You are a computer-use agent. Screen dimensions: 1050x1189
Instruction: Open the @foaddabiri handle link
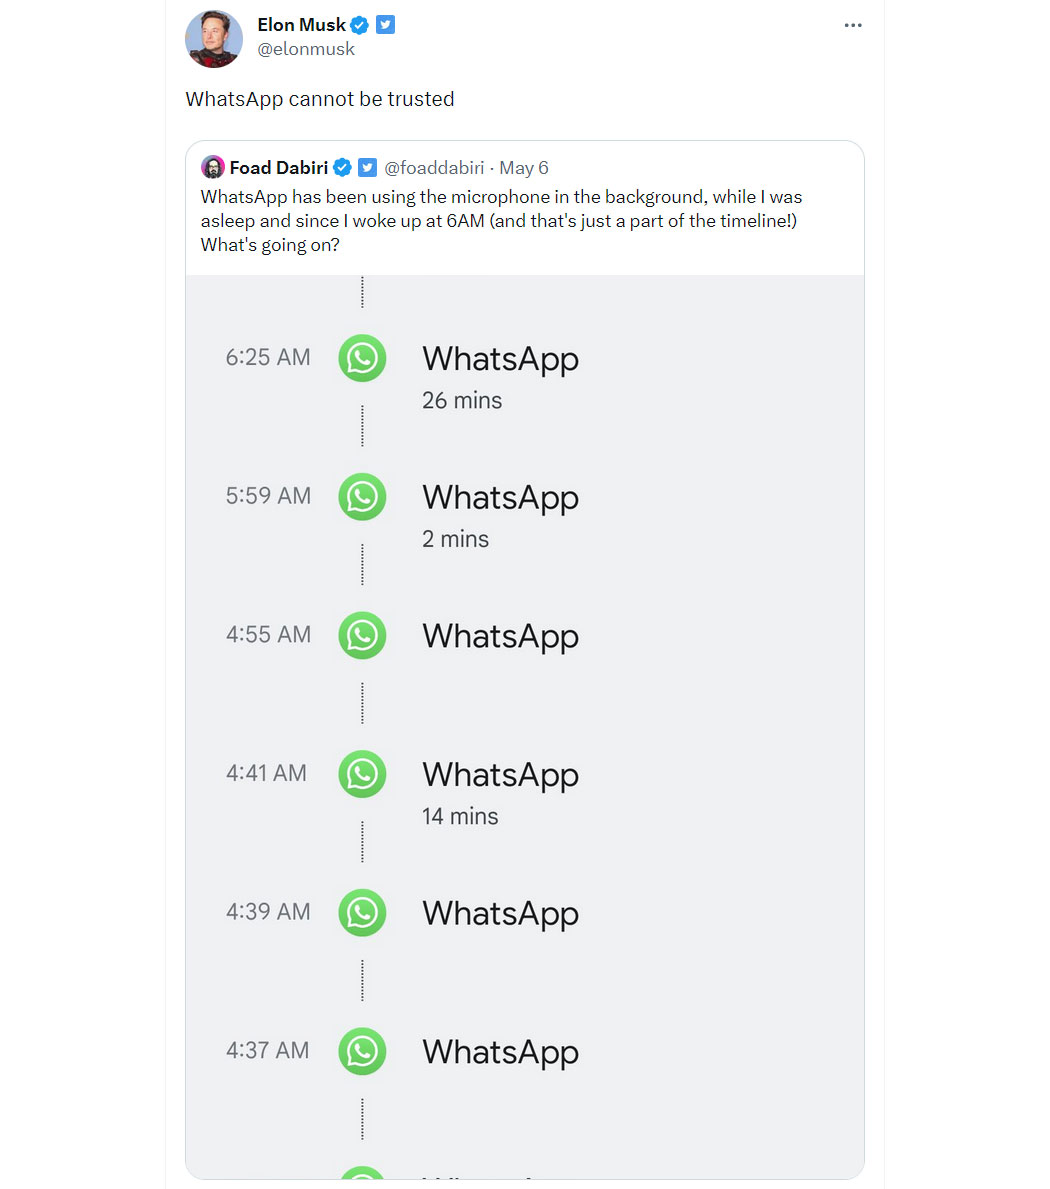pyautogui.click(x=434, y=168)
